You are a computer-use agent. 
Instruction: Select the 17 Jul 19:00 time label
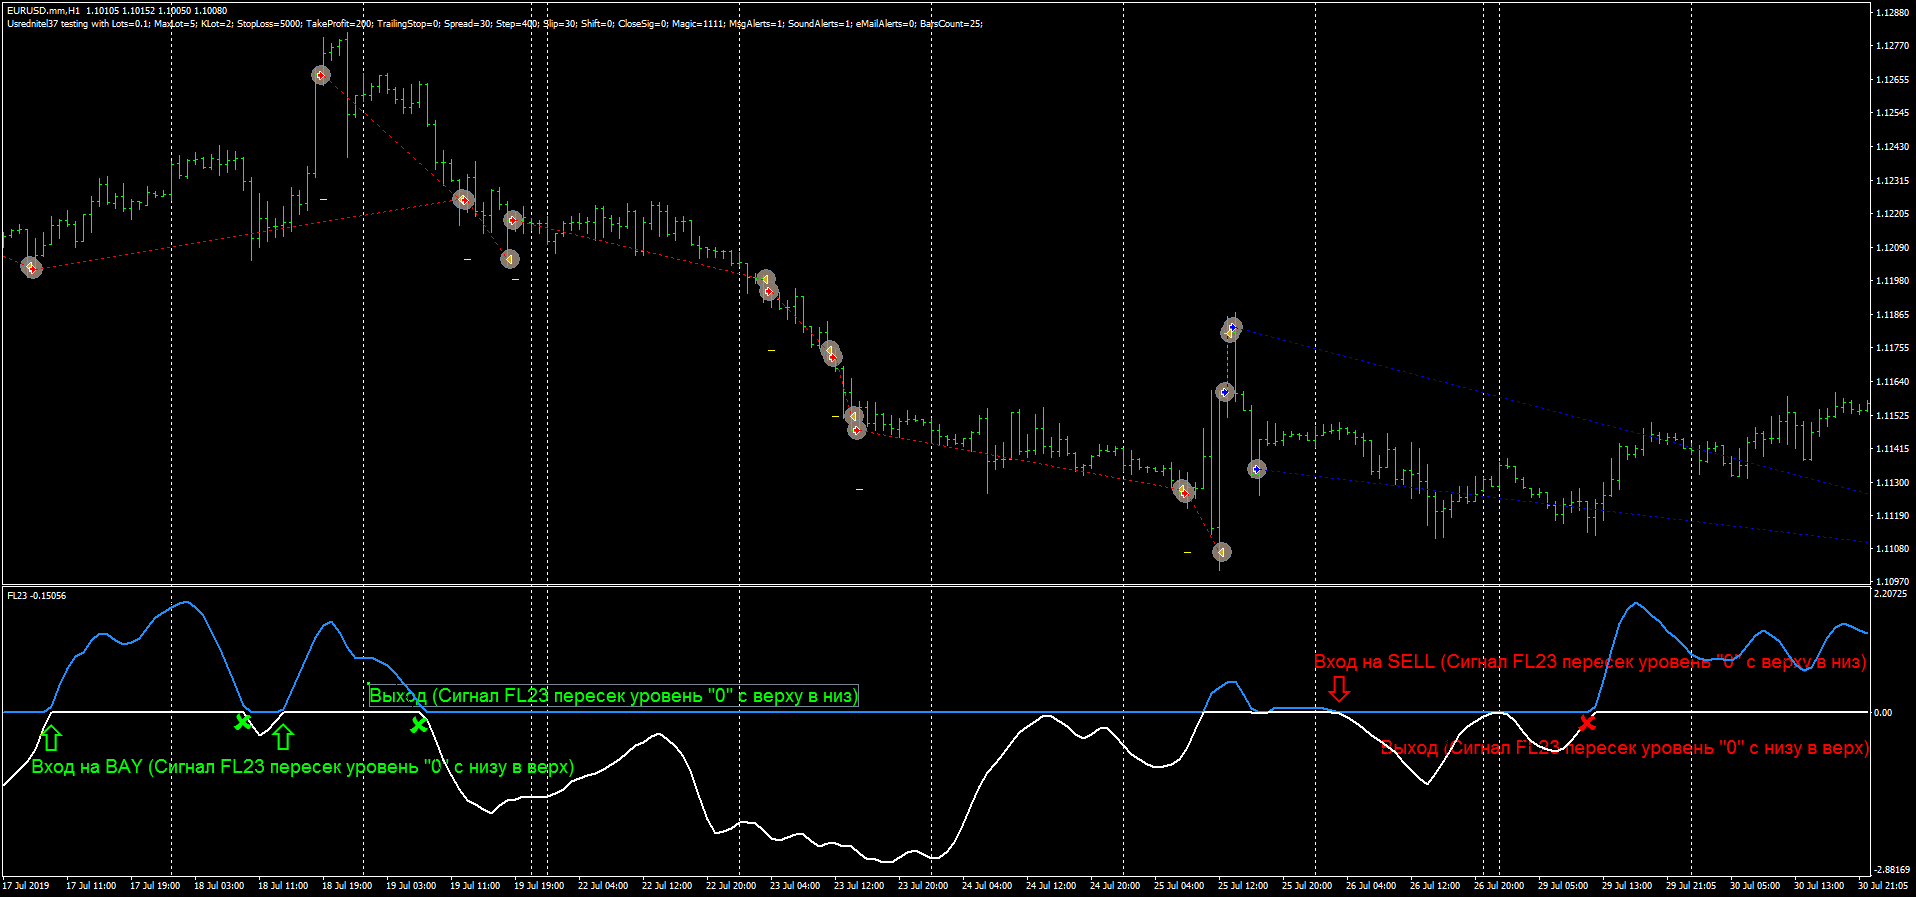coord(155,886)
